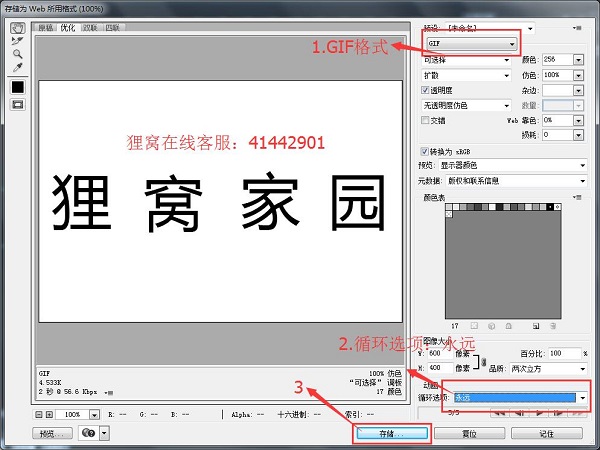
Task: Click the zoom in plus icon
Action: pyautogui.click(x=49, y=414)
